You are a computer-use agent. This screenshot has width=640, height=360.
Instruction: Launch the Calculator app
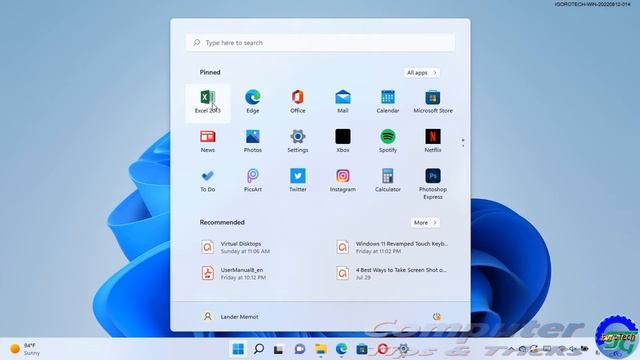388,181
